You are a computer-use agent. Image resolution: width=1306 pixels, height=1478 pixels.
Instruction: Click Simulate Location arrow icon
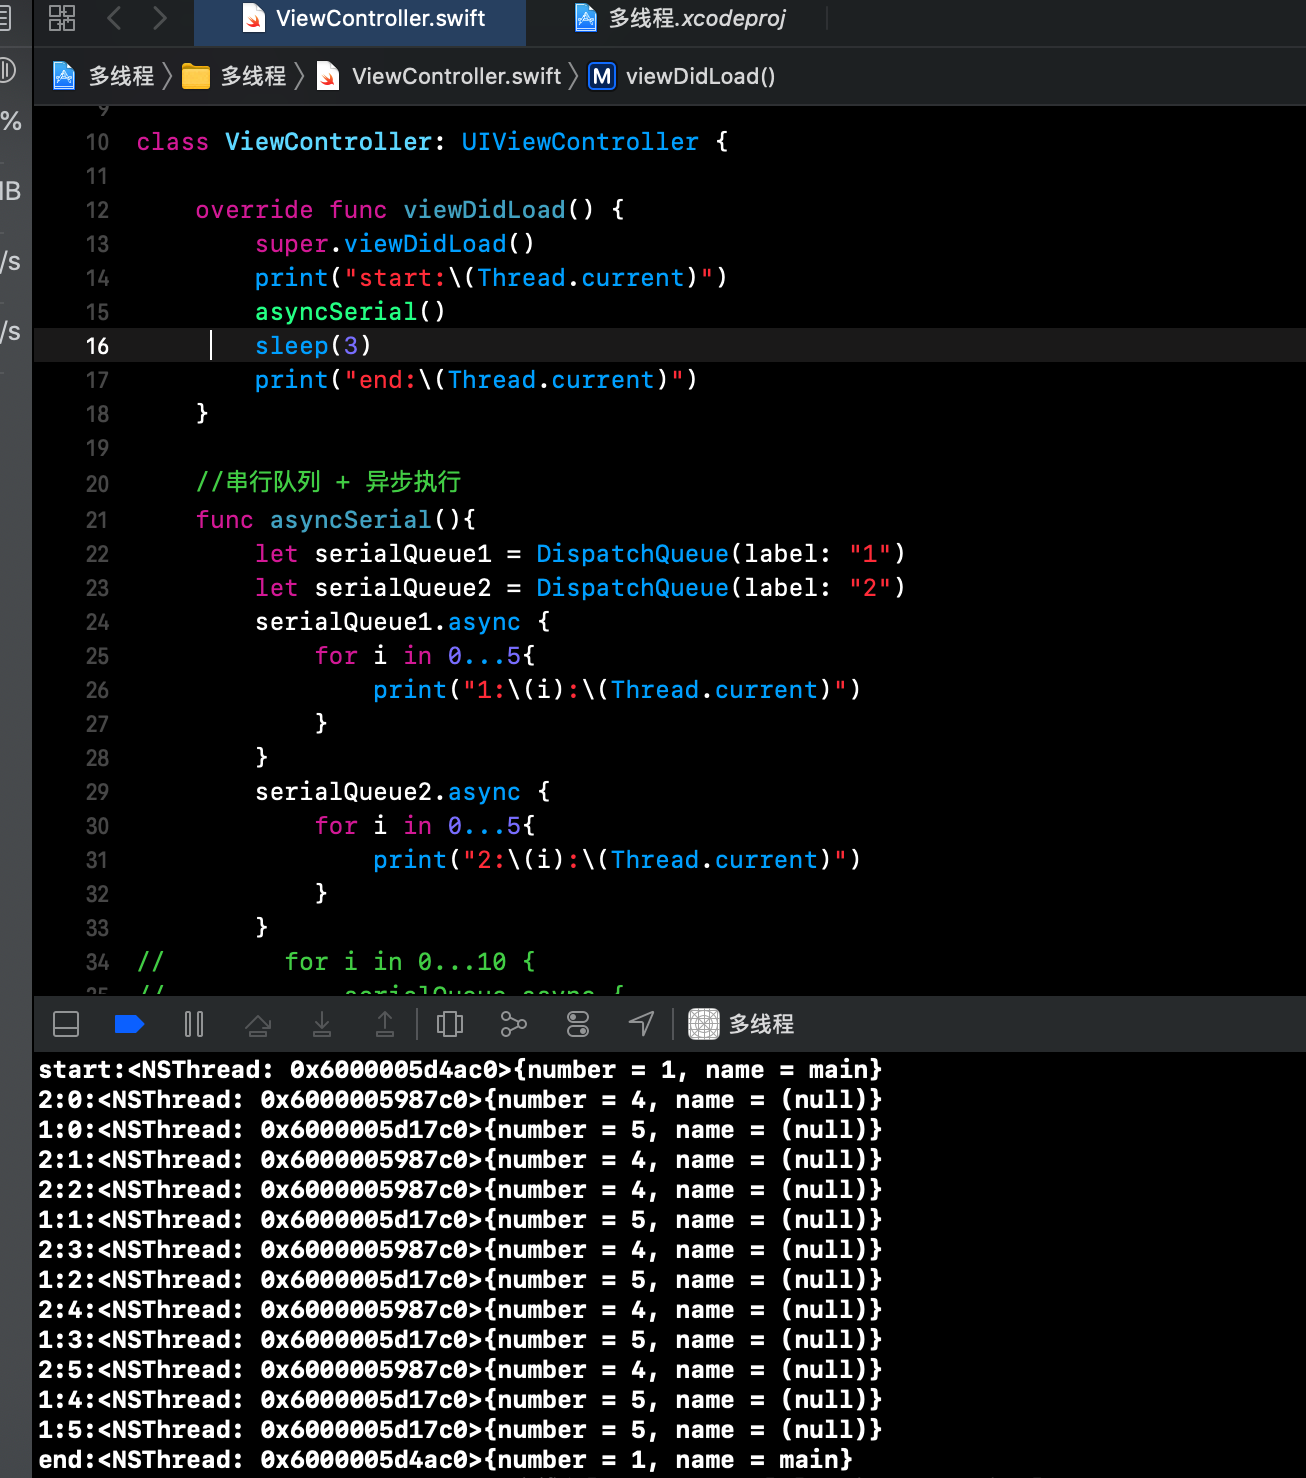coord(641,1024)
